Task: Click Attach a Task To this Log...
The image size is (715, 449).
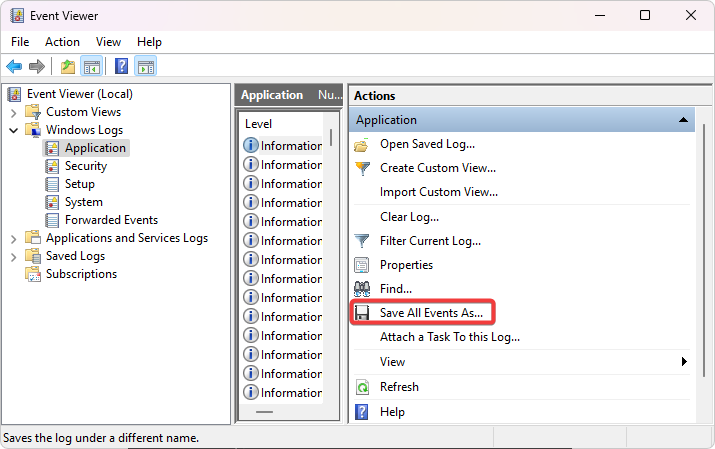Action: [449, 337]
